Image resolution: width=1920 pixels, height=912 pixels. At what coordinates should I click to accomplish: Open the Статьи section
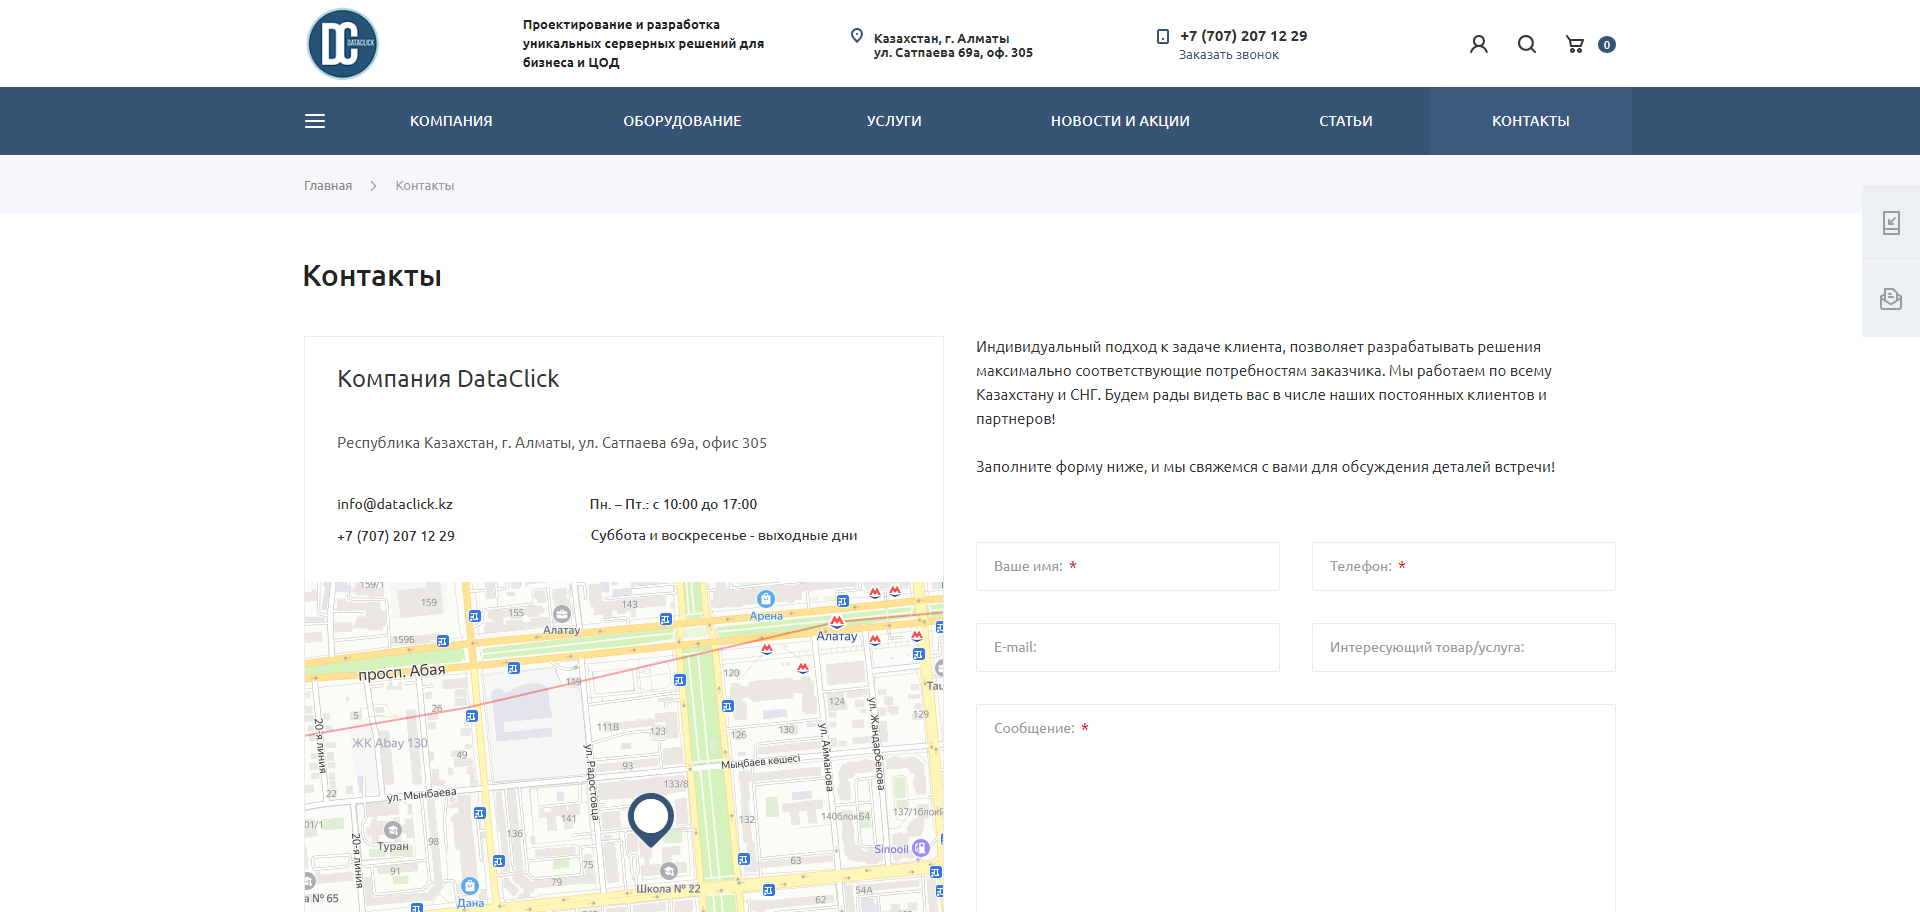click(x=1345, y=121)
